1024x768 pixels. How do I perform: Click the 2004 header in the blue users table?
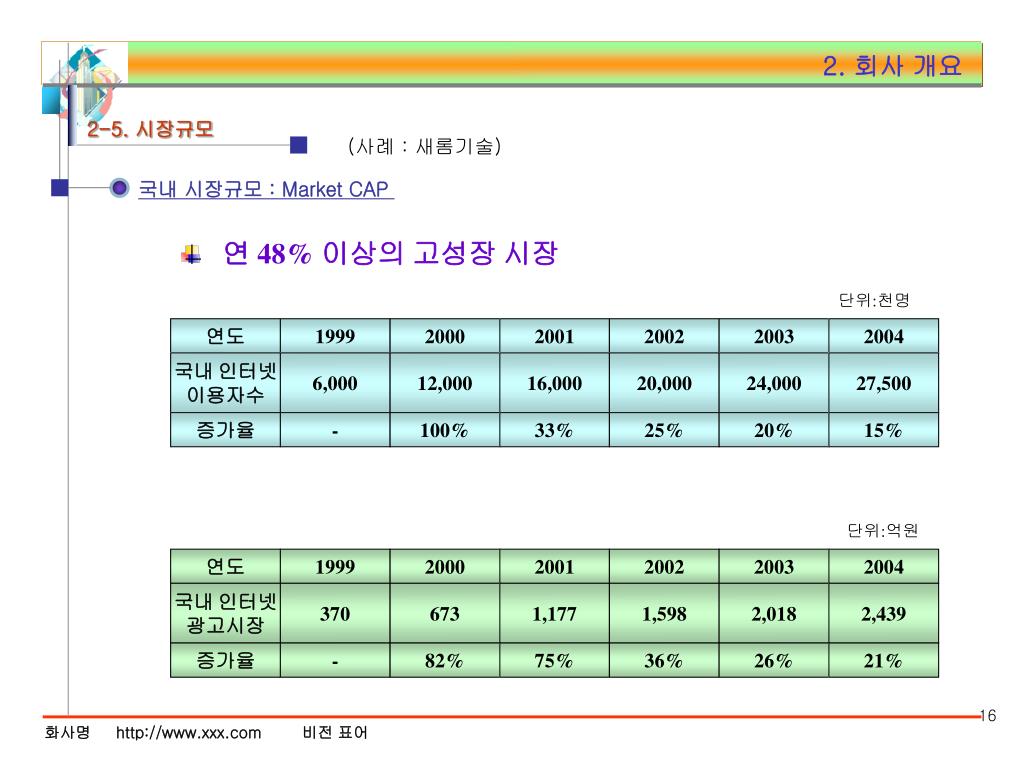pos(884,336)
